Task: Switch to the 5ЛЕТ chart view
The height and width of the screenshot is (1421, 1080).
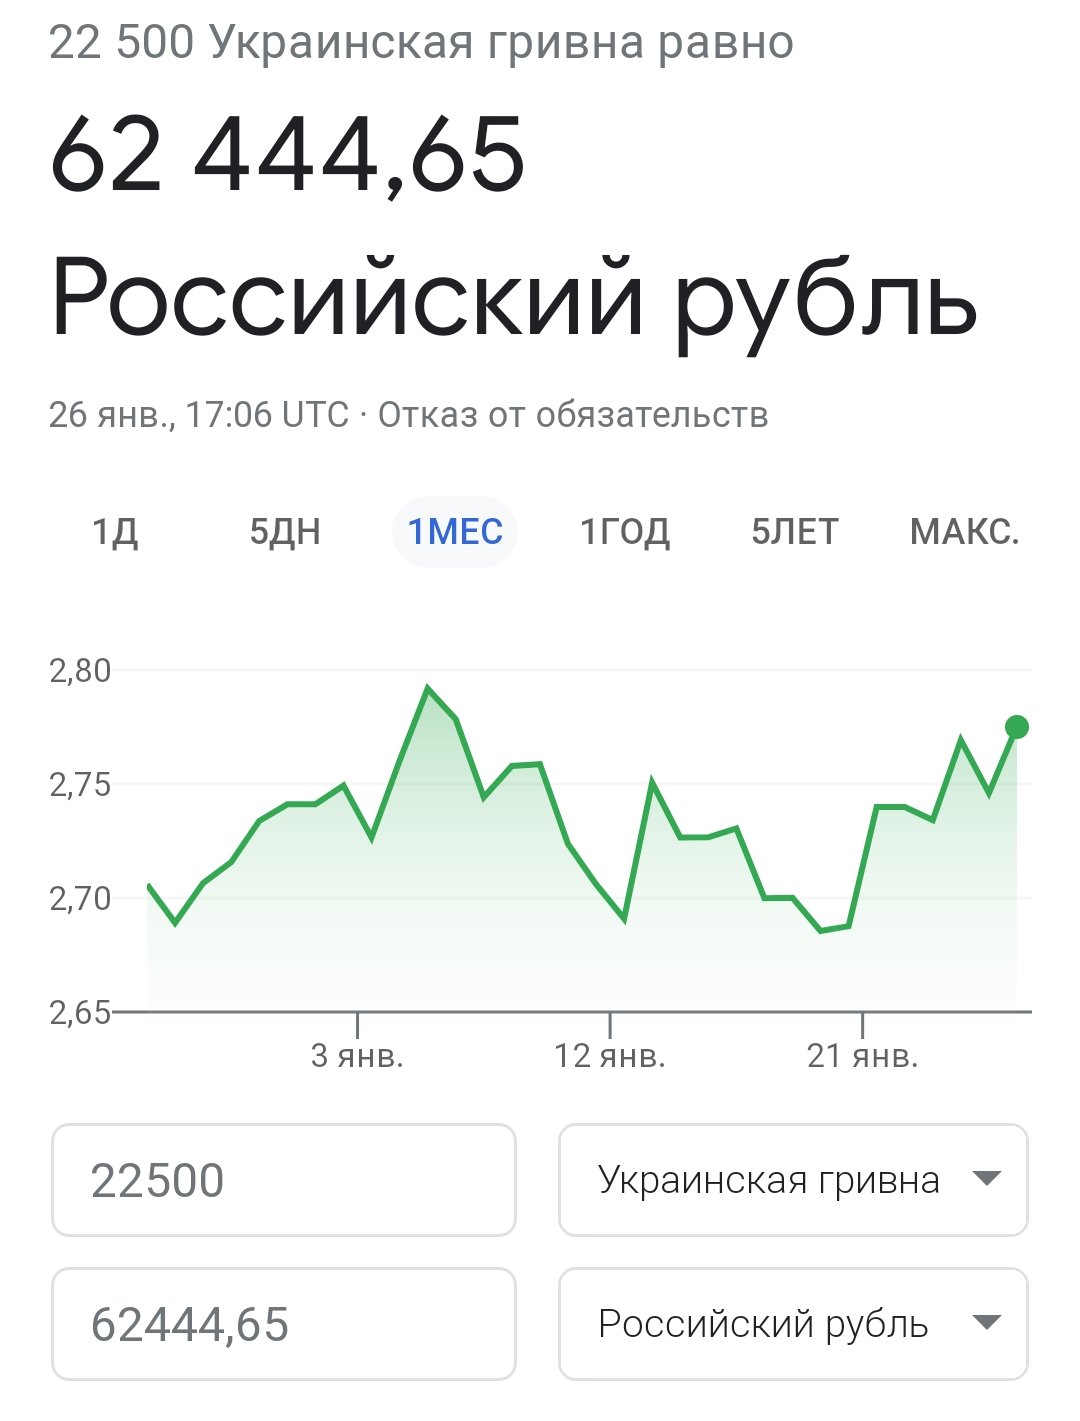Action: tap(795, 532)
